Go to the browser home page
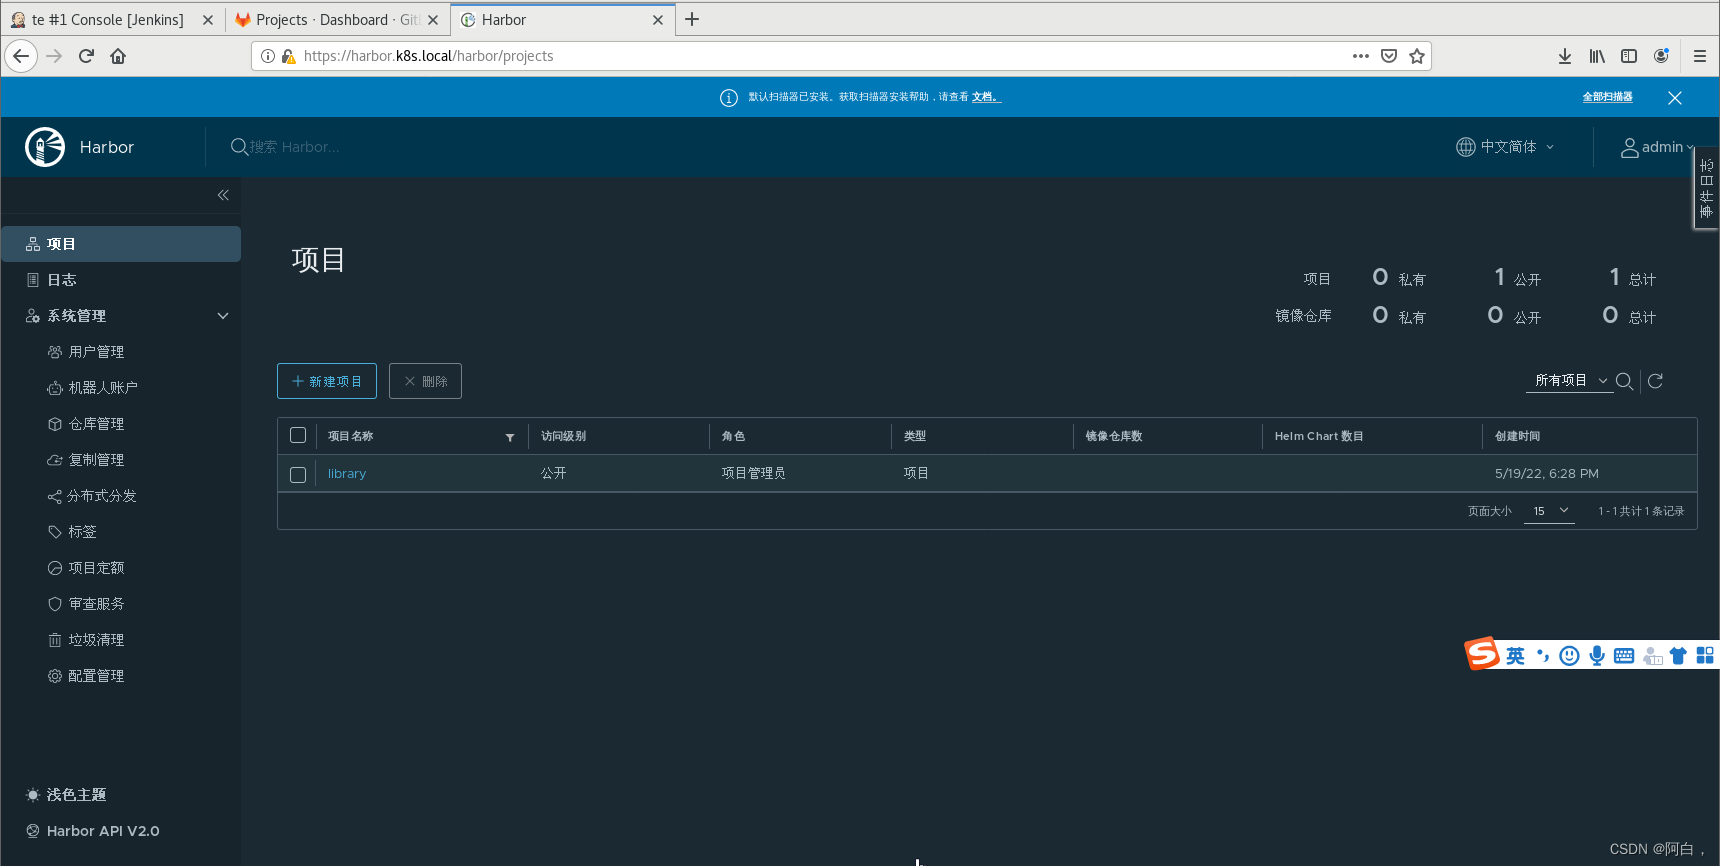The image size is (1720, 866). click(118, 56)
